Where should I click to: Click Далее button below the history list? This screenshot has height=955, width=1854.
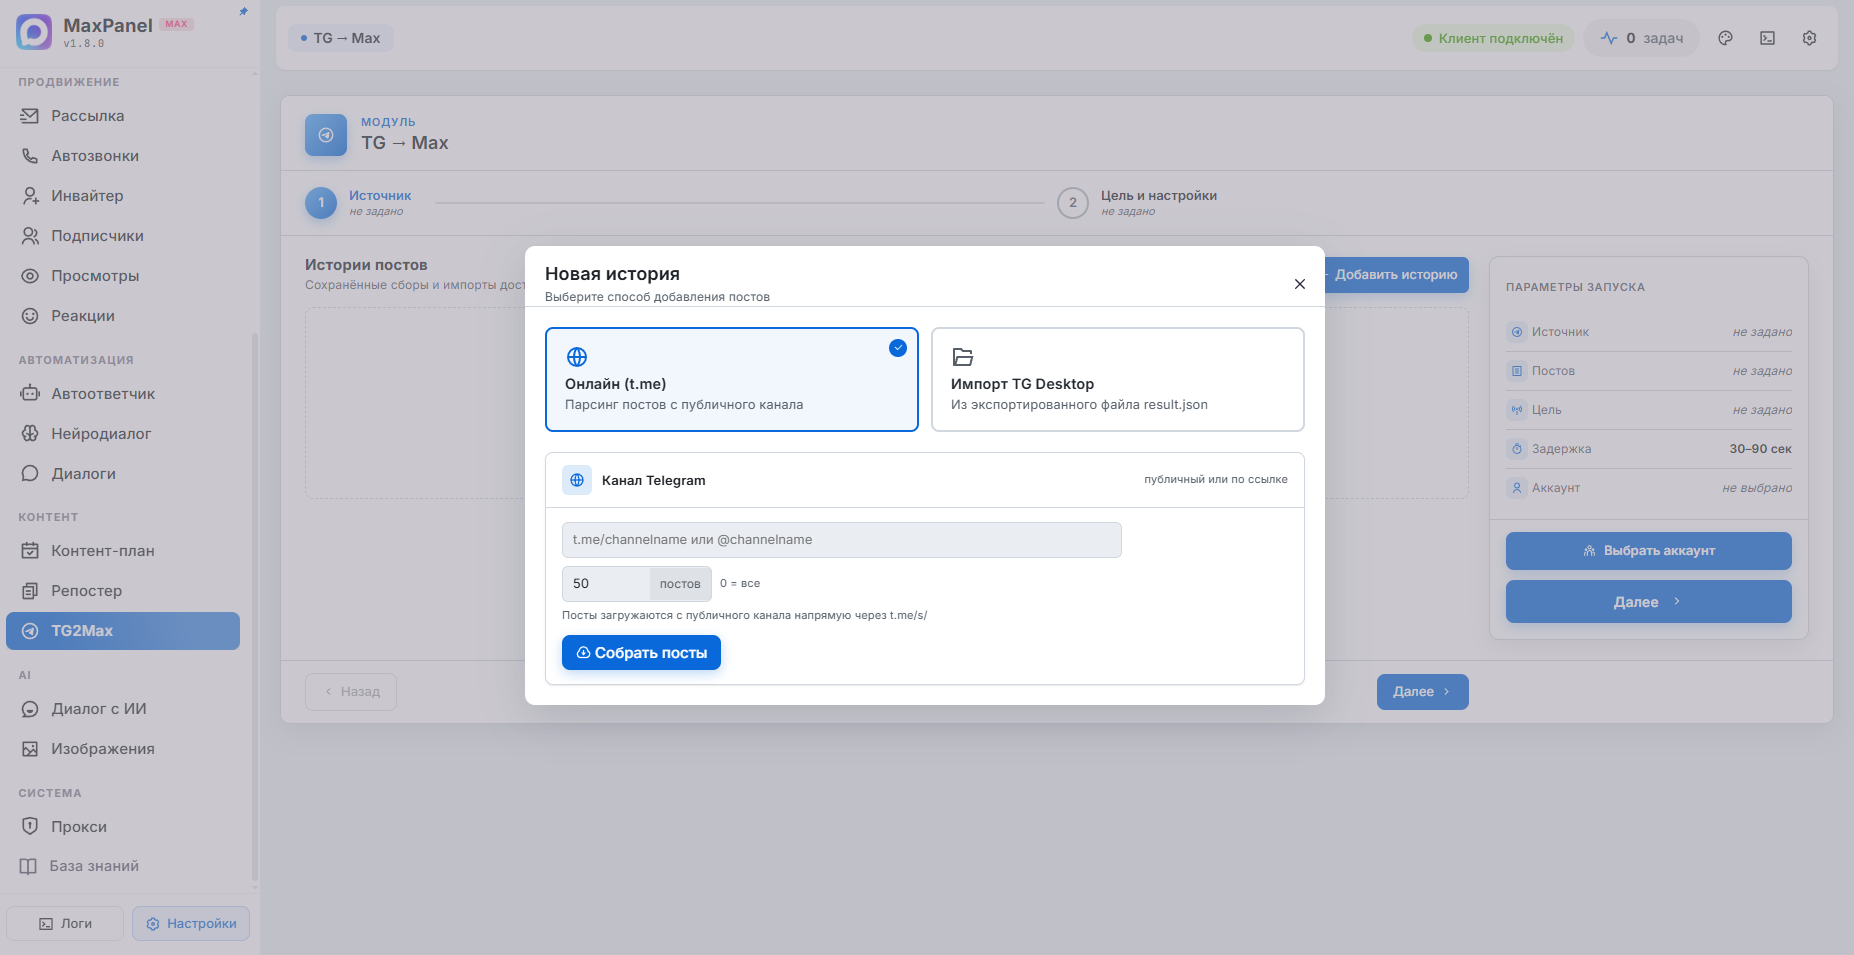tap(1423, 692)
